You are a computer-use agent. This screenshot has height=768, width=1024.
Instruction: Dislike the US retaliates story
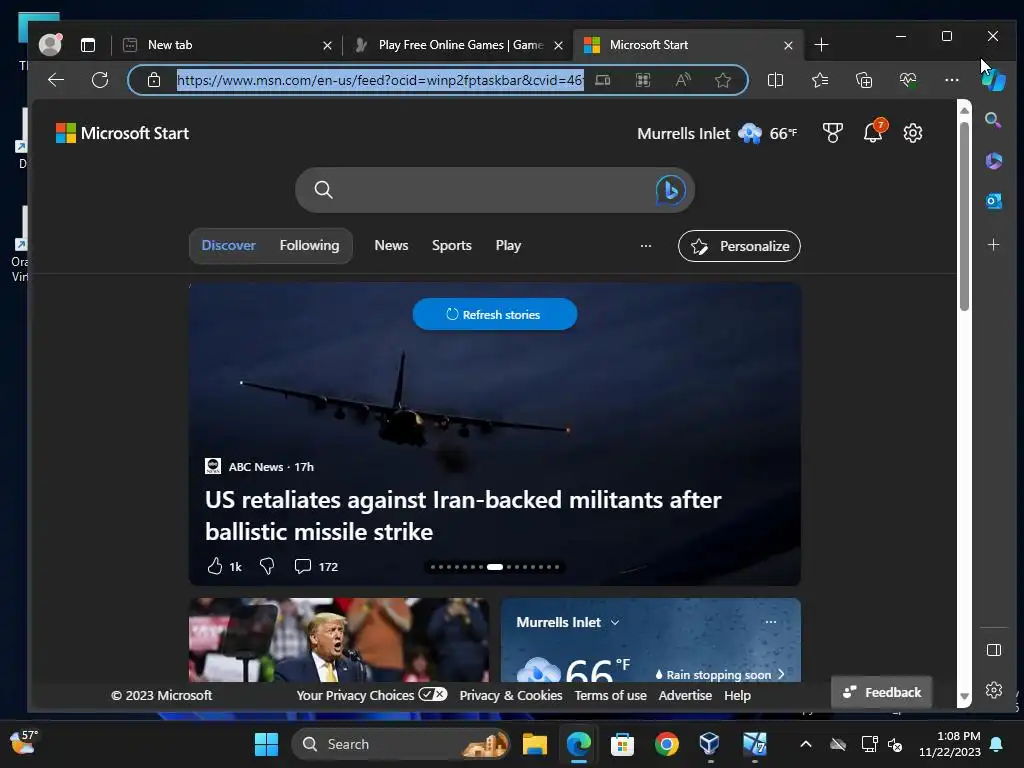[266, 566]
